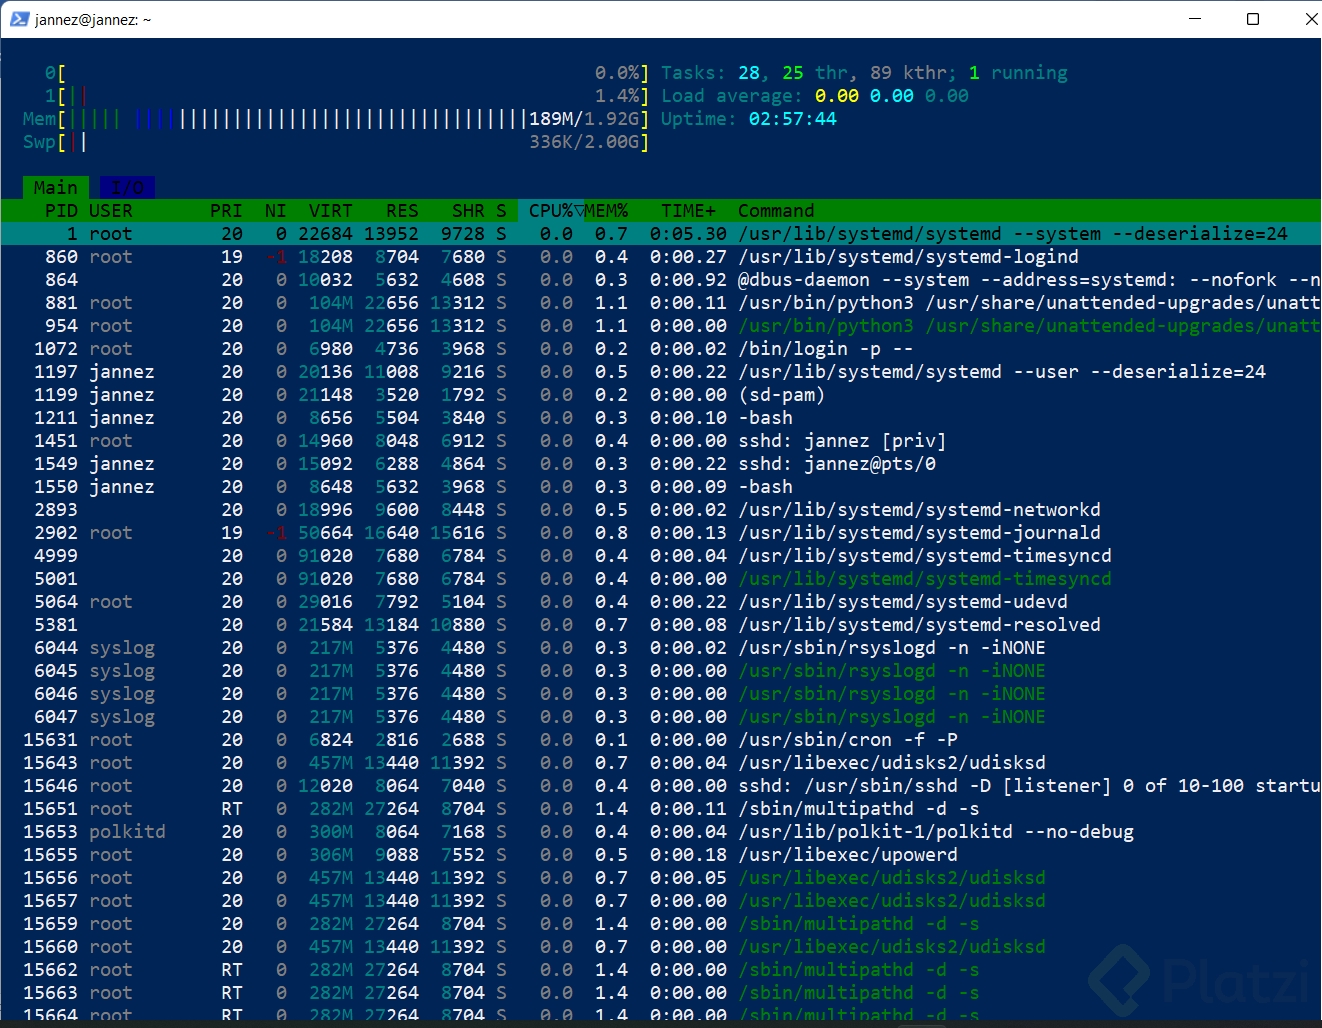Select the -bash process with PID 1550
Image resolution: width=1322 pixels, height=1028 pixels.
pos(661,487)
